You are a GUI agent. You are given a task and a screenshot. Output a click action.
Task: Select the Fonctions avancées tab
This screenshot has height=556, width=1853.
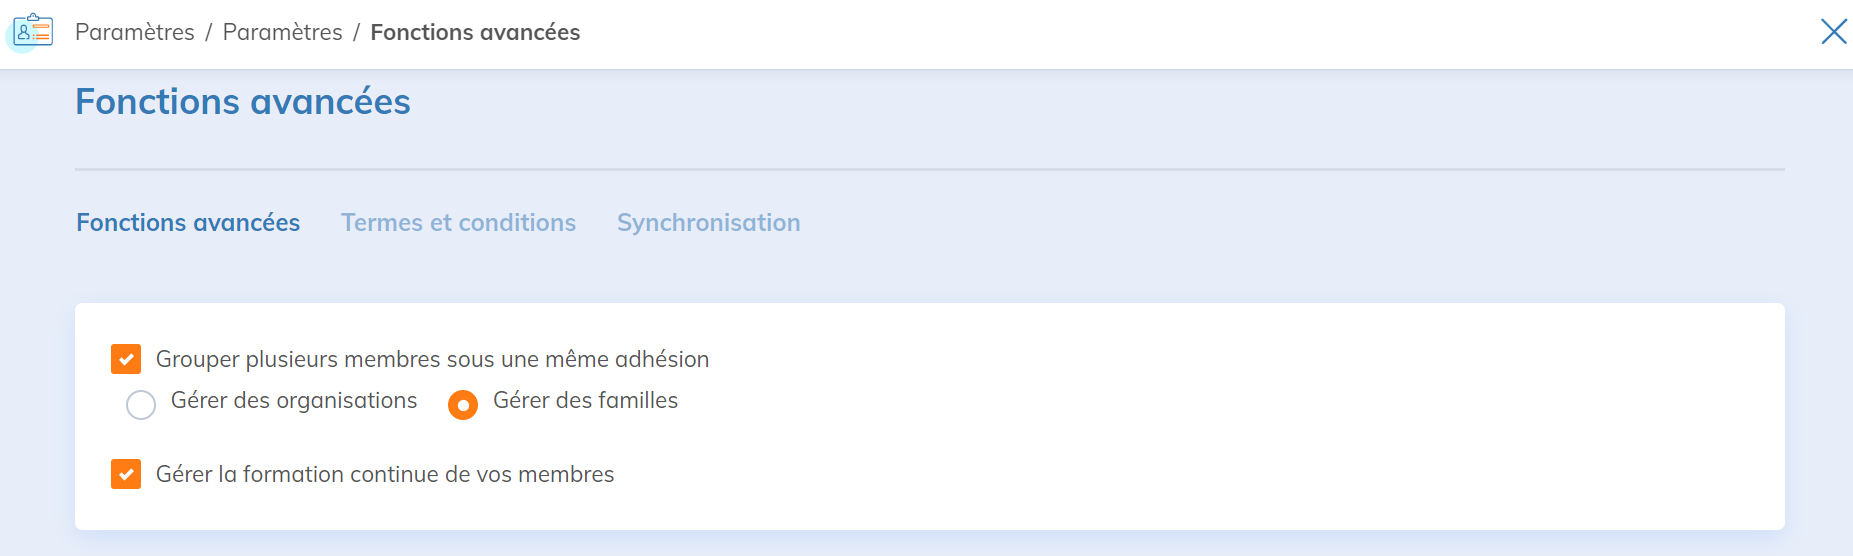(x=188, y=223)
